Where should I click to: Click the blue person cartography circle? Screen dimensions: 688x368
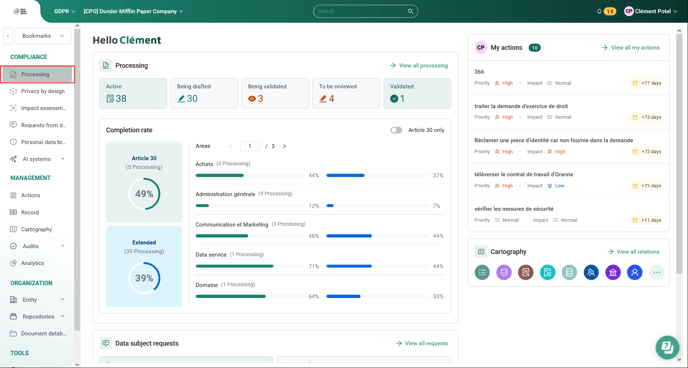634,272
